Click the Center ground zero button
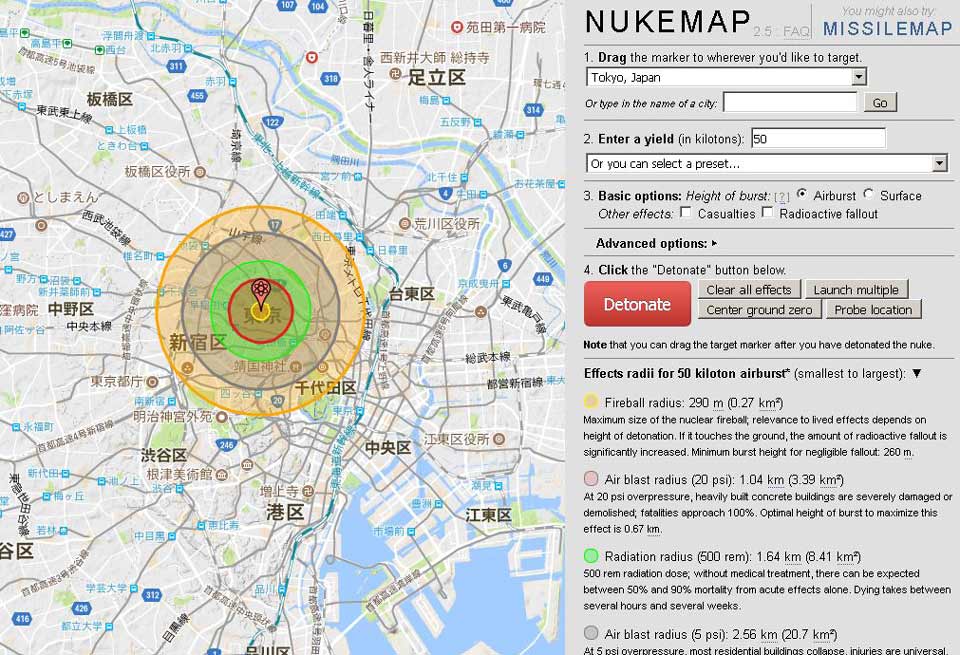This screenshot has height=655, width=960. [x=759, y=310]
